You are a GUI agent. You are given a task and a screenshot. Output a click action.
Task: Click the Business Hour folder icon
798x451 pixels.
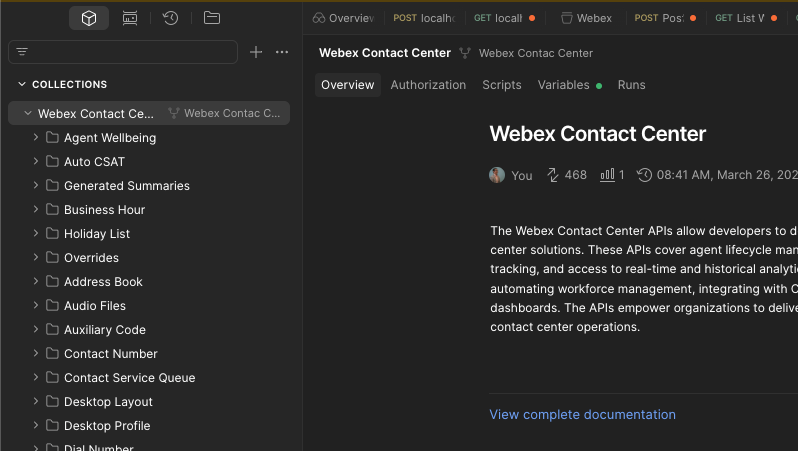[52, 209]
